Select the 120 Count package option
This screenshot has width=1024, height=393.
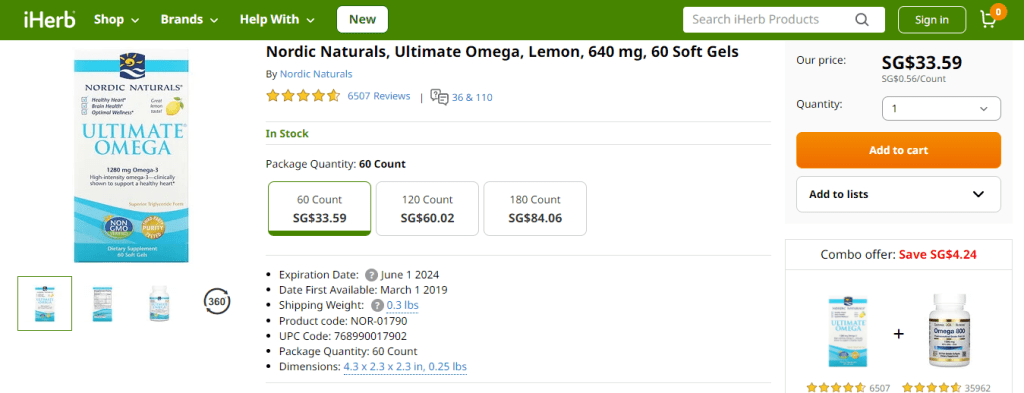427,208
